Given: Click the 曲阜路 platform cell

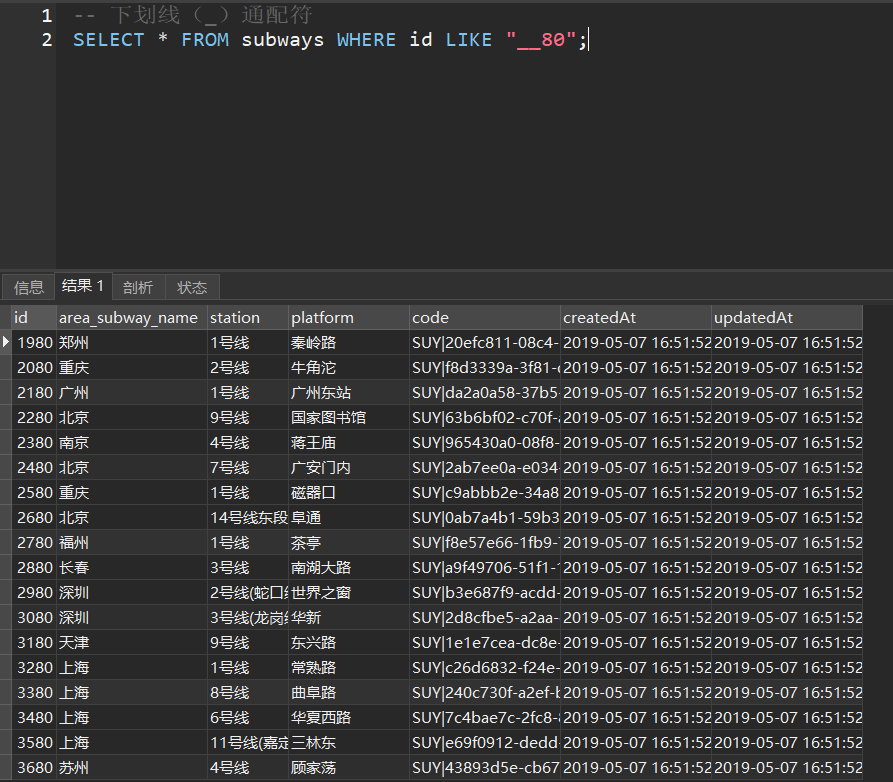Looking at the screenshot, I should coord(349,693).
